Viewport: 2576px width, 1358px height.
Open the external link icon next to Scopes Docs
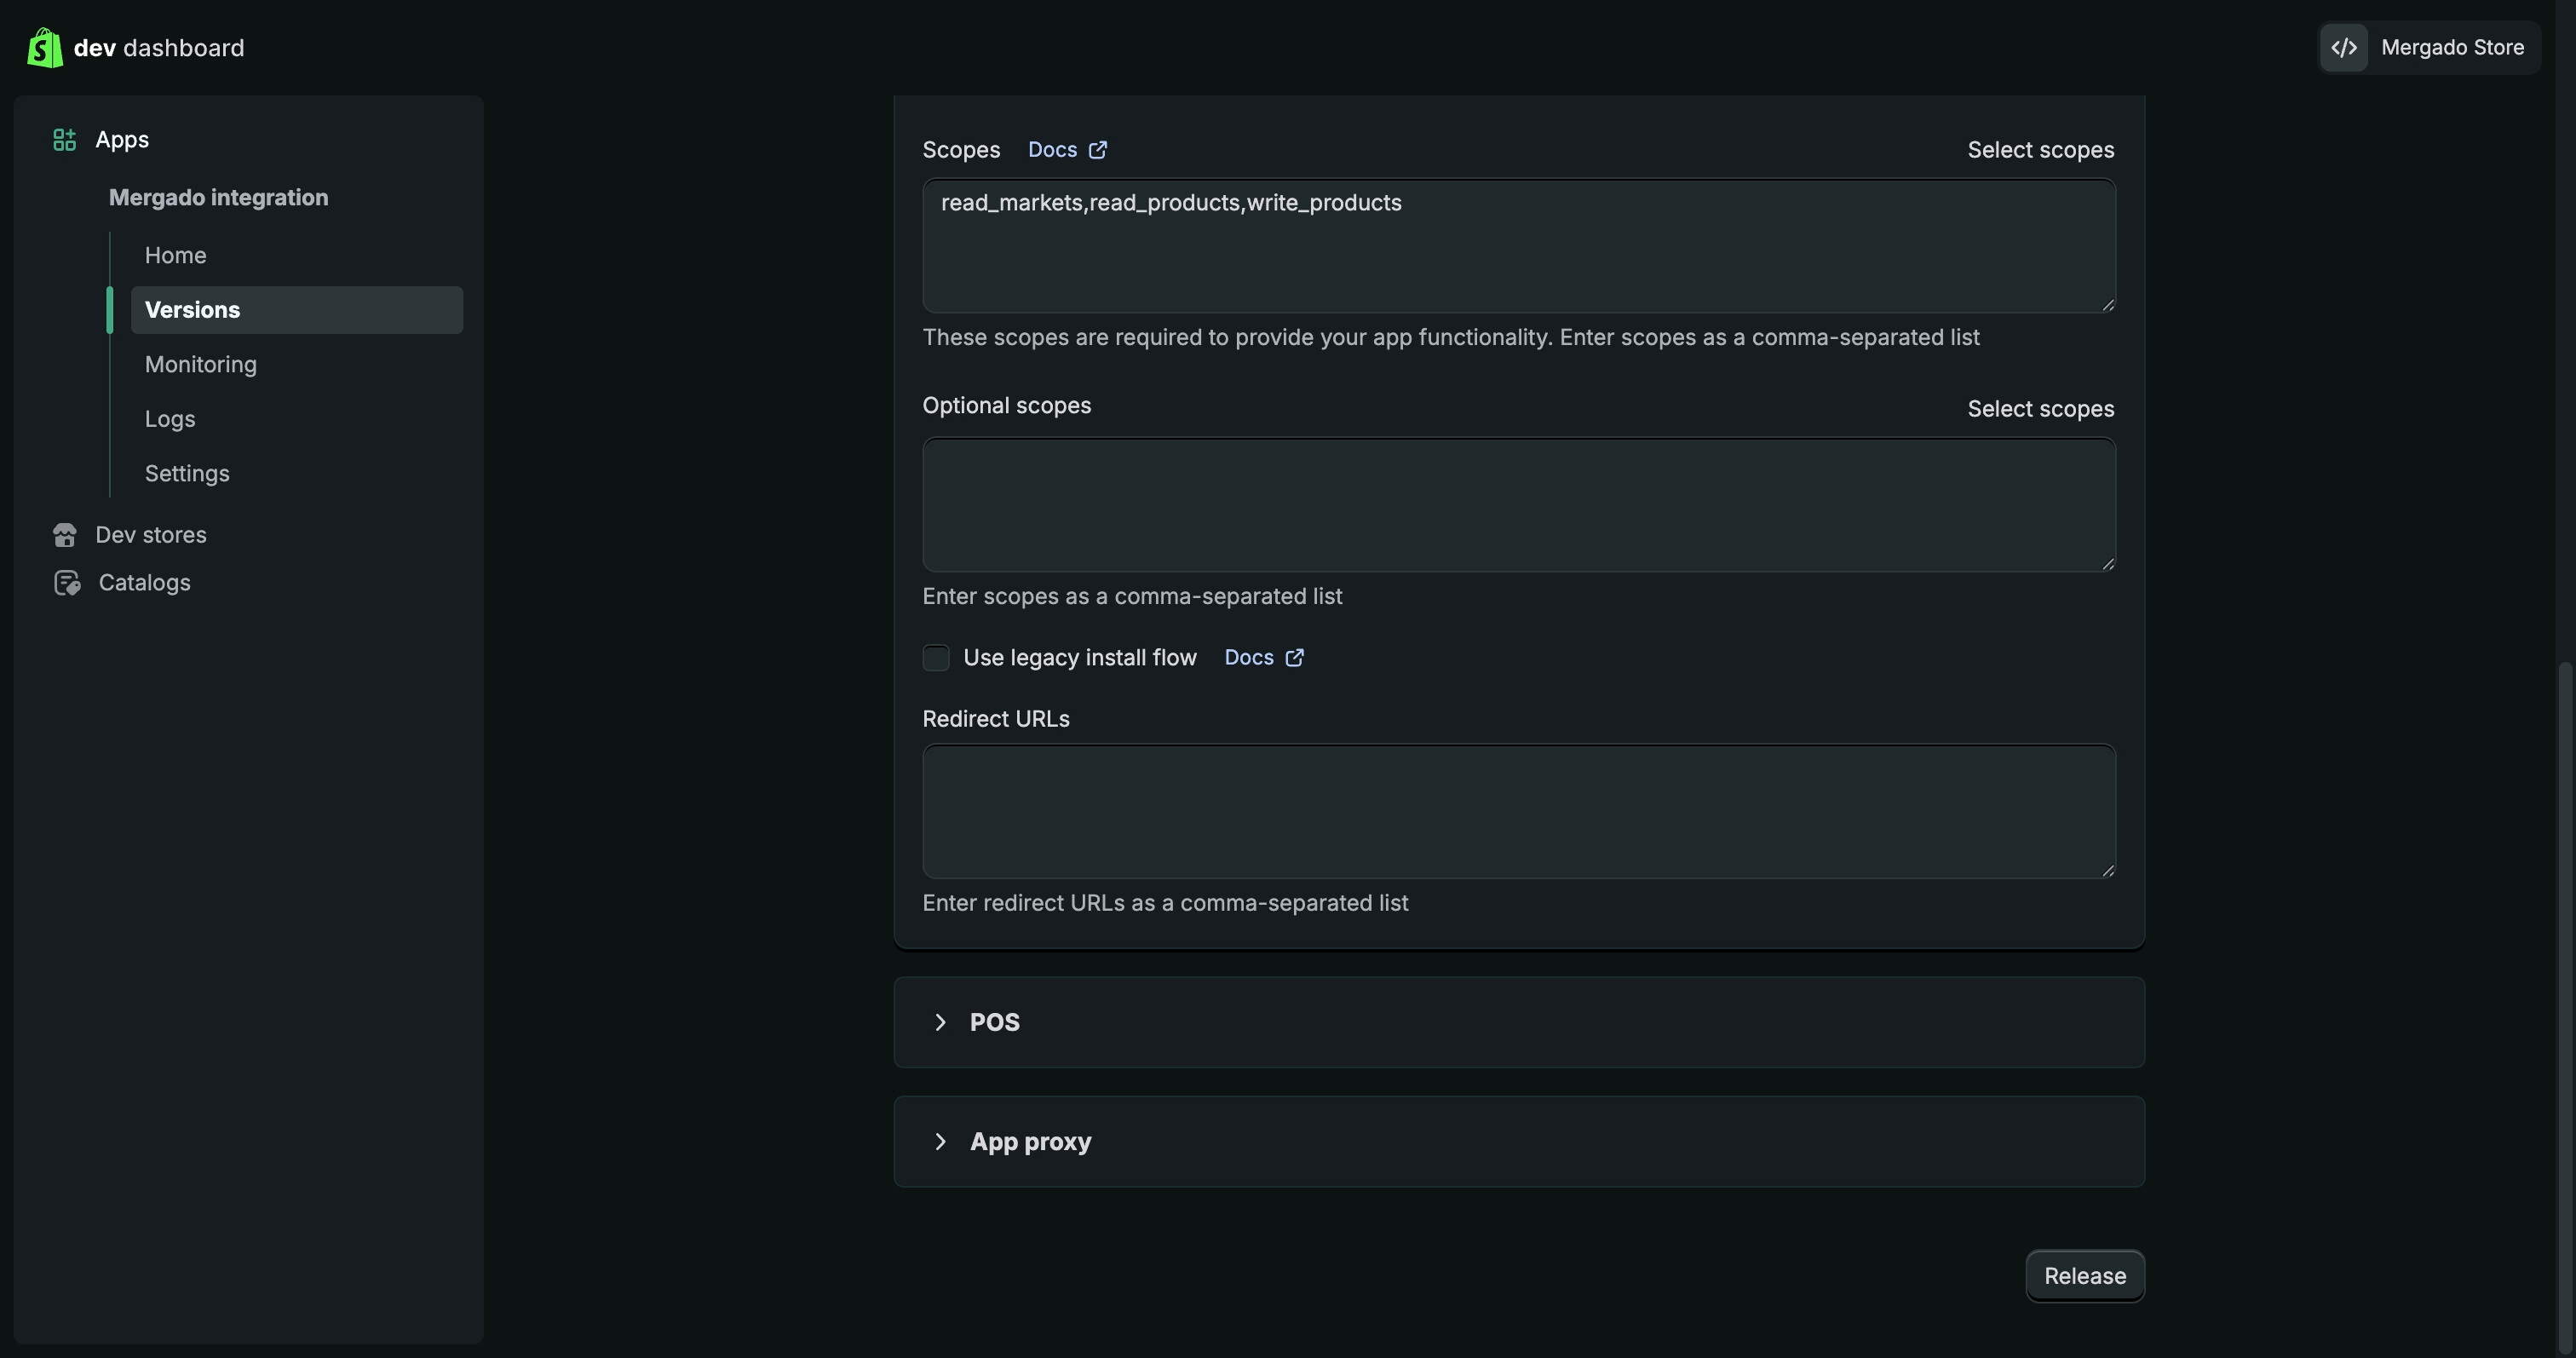1098,150
